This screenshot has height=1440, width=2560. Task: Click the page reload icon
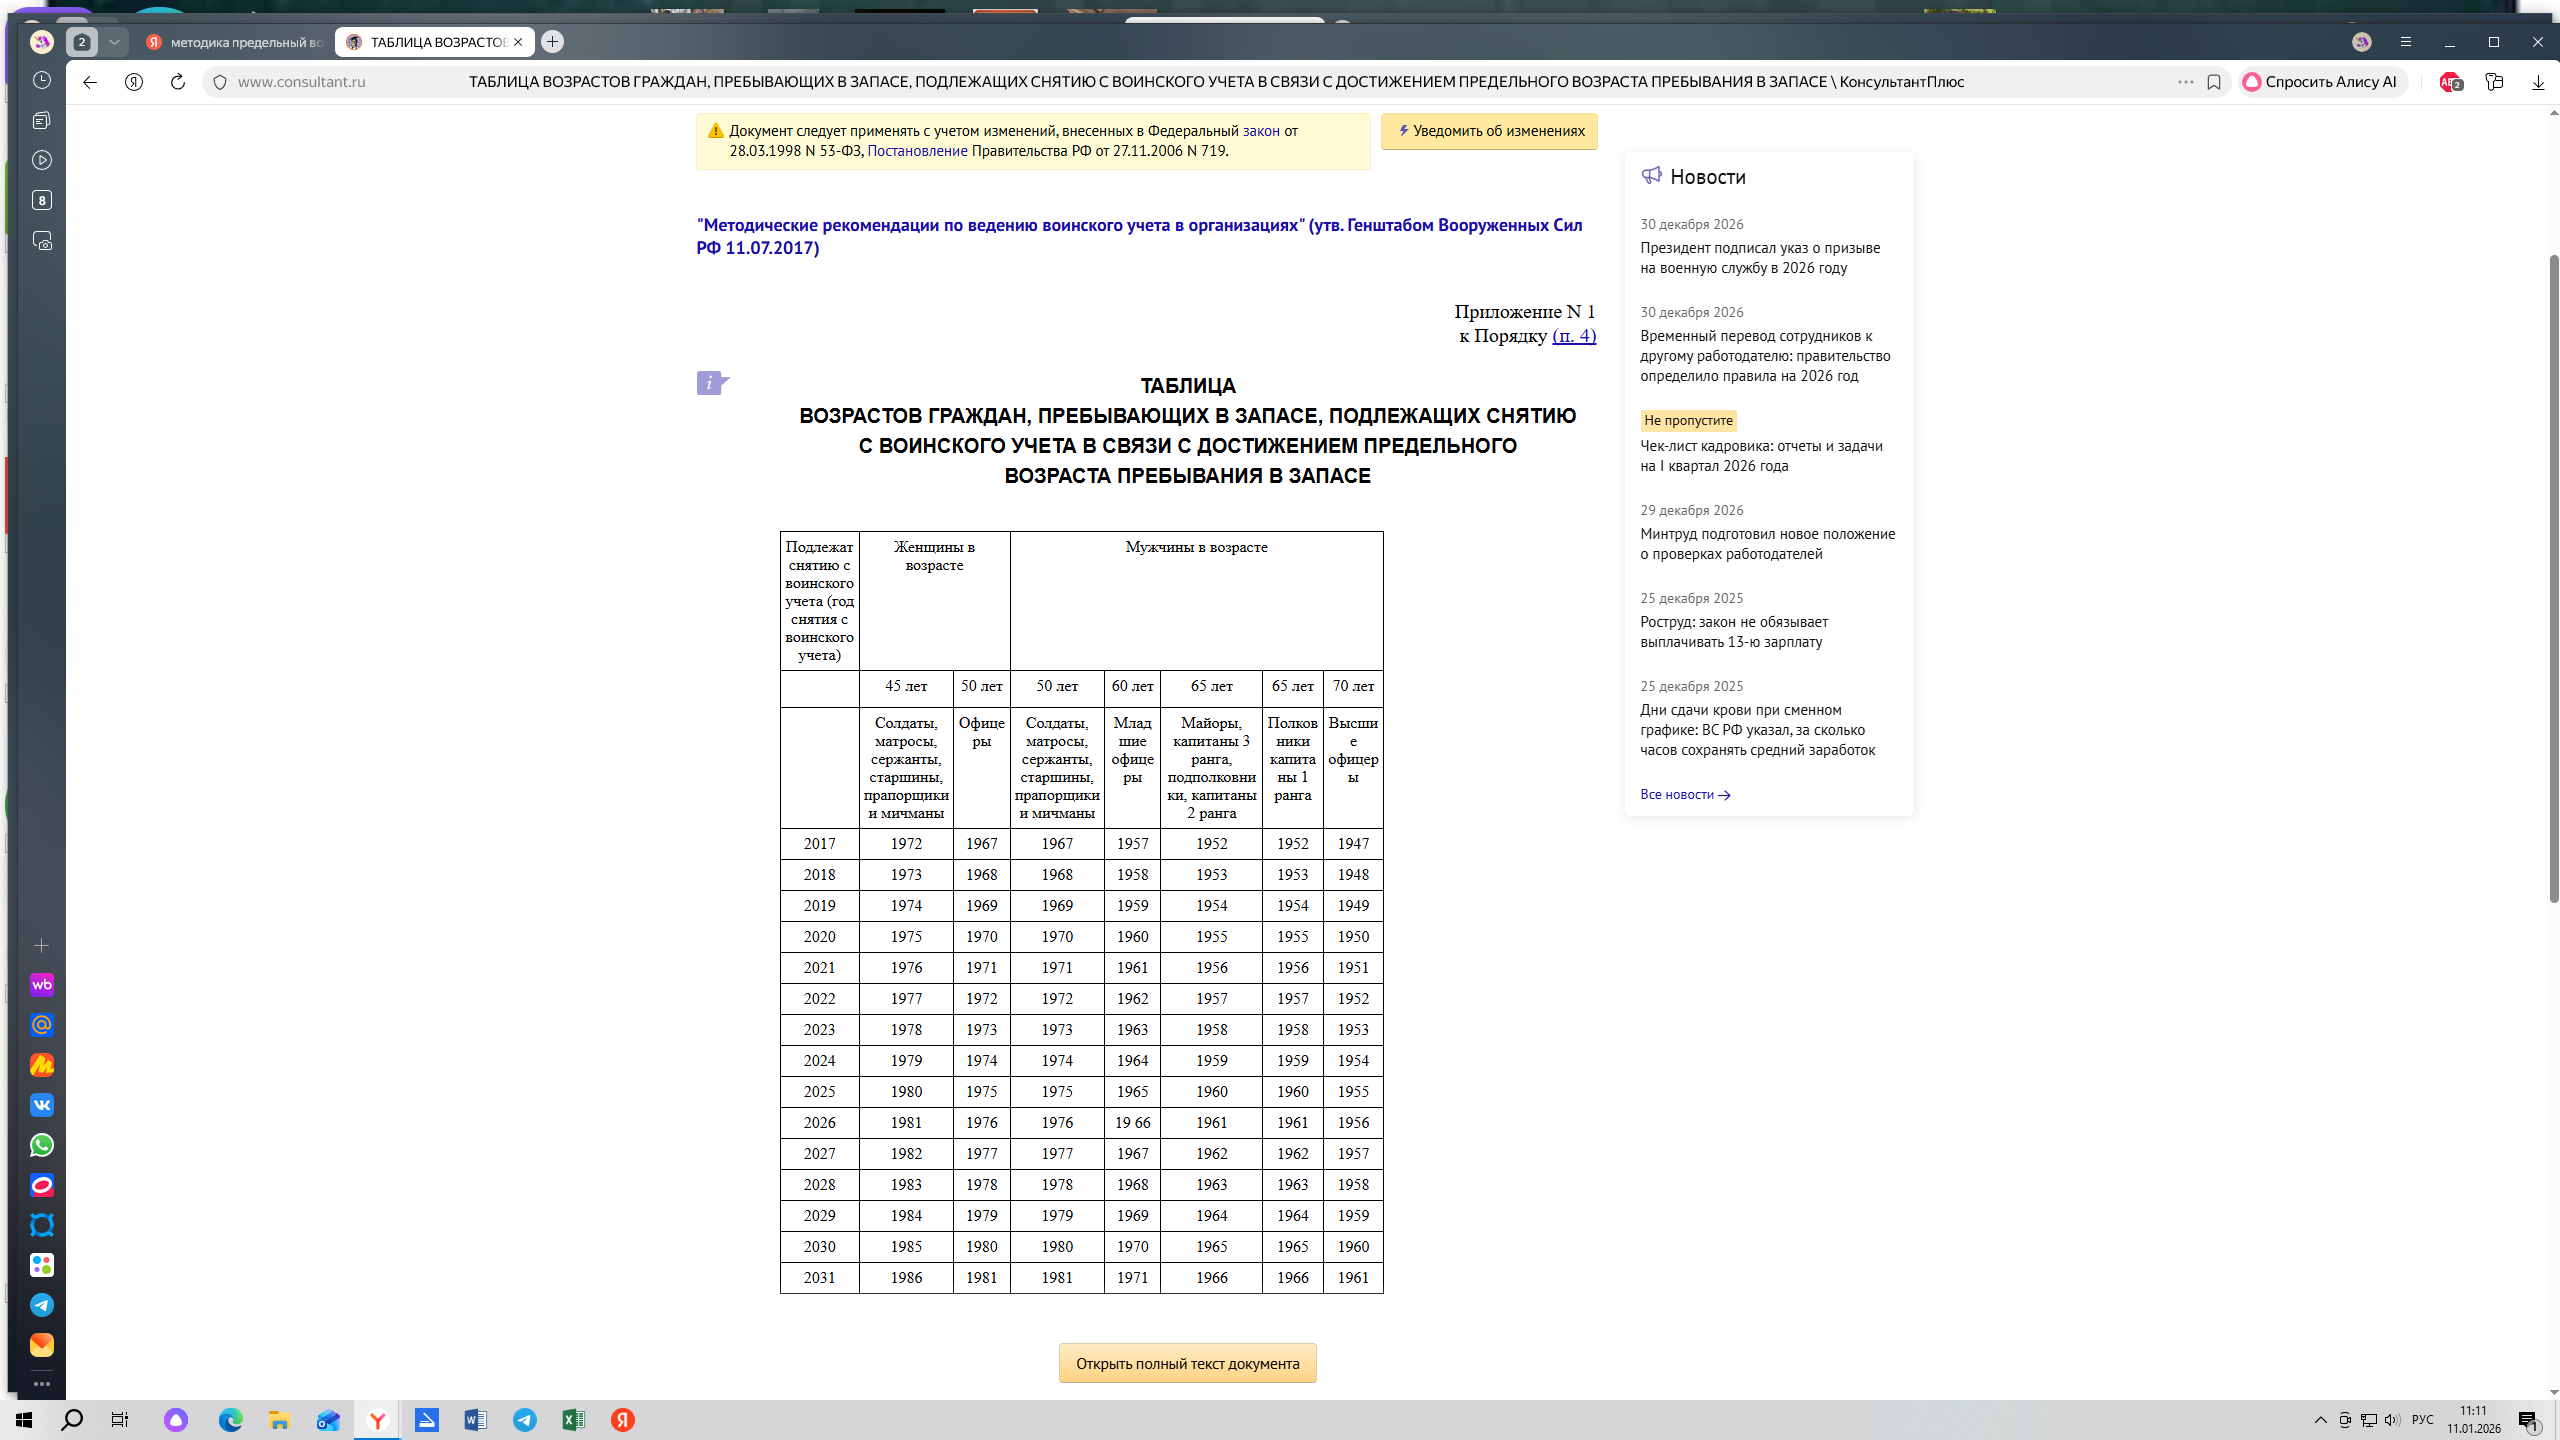tap(178, 82)
